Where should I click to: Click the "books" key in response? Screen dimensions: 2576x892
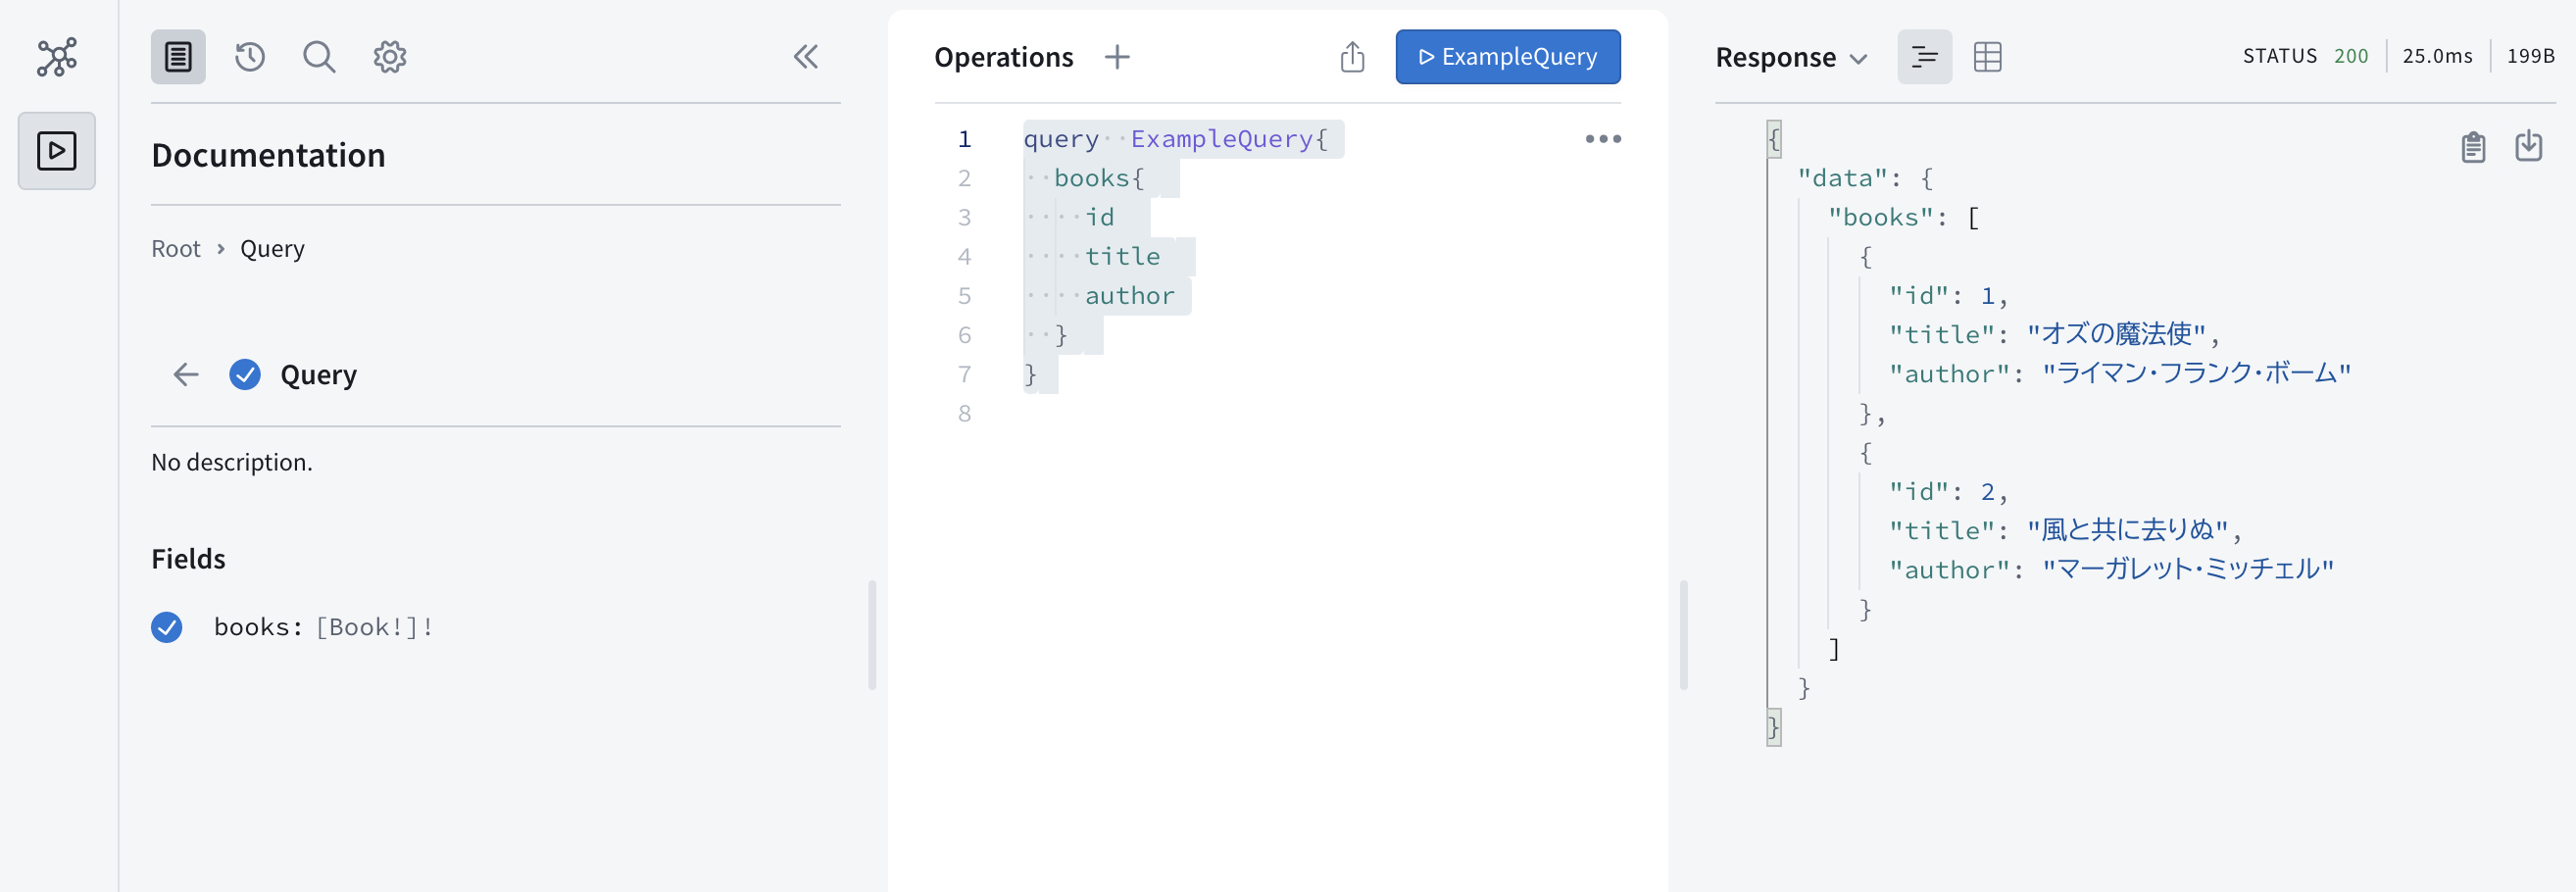[1880, 218]
